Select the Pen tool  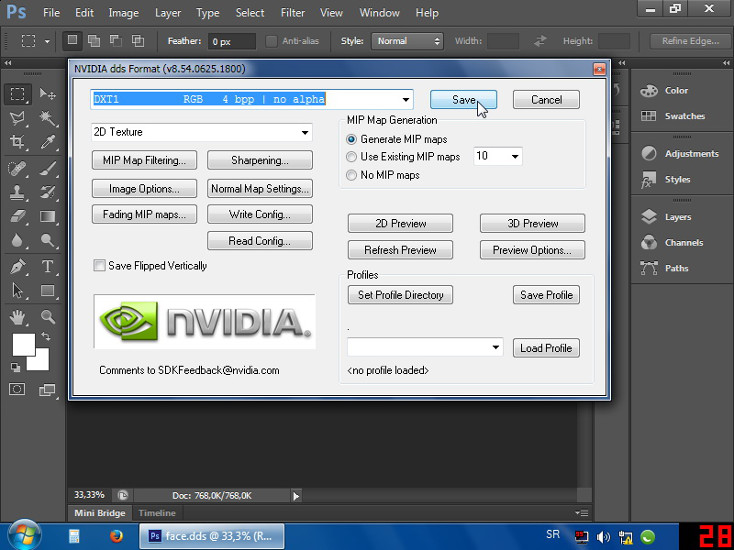coord(18,266)
